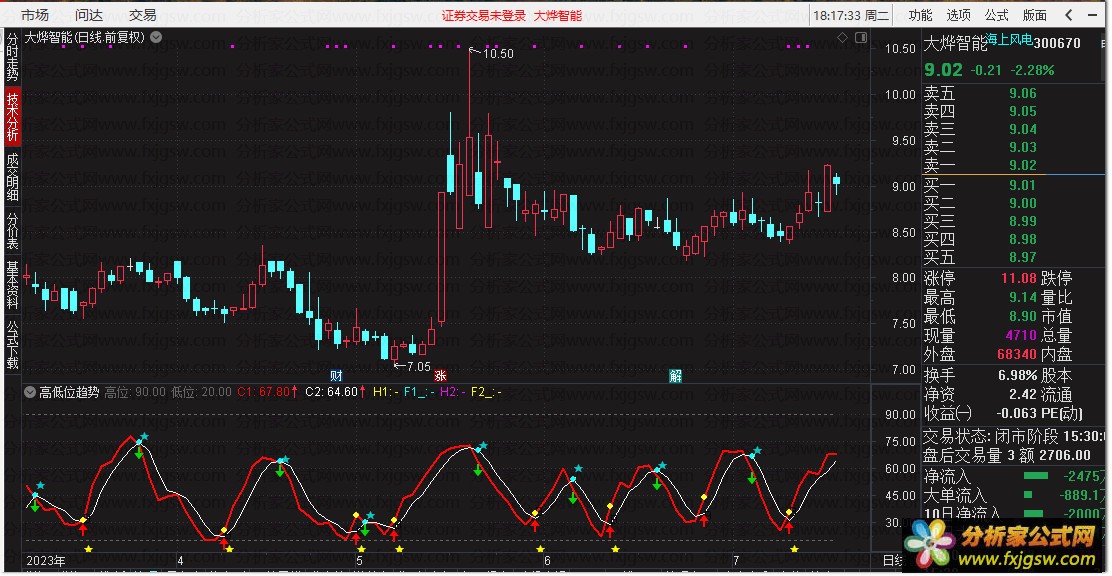This screenshot has width=1112, height=576.
Task: Switch to 分时走势 side tab
Action: [12, 57]
